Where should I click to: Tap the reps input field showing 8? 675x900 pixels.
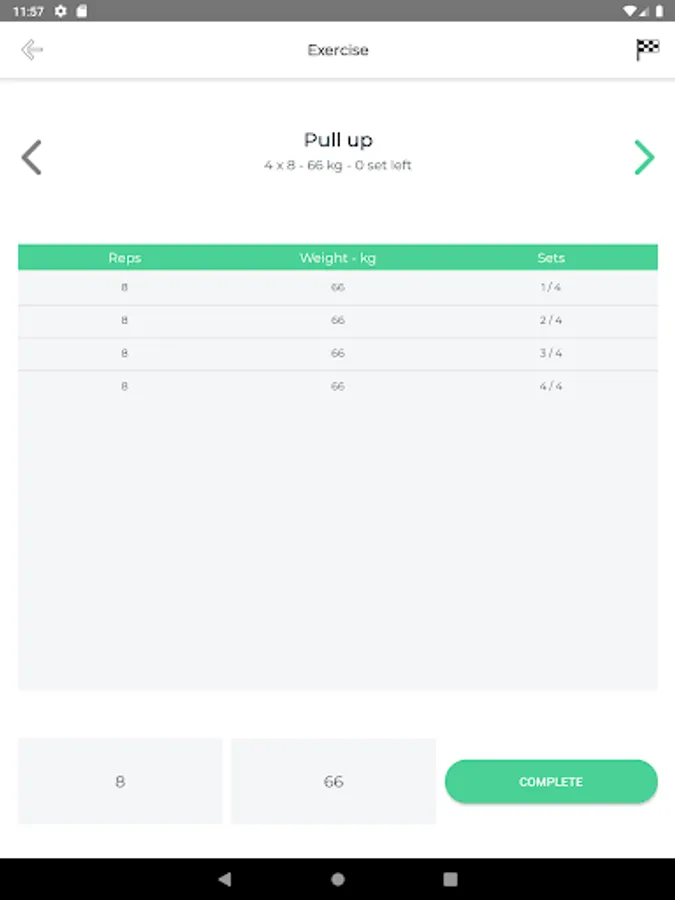pos(120,781)
